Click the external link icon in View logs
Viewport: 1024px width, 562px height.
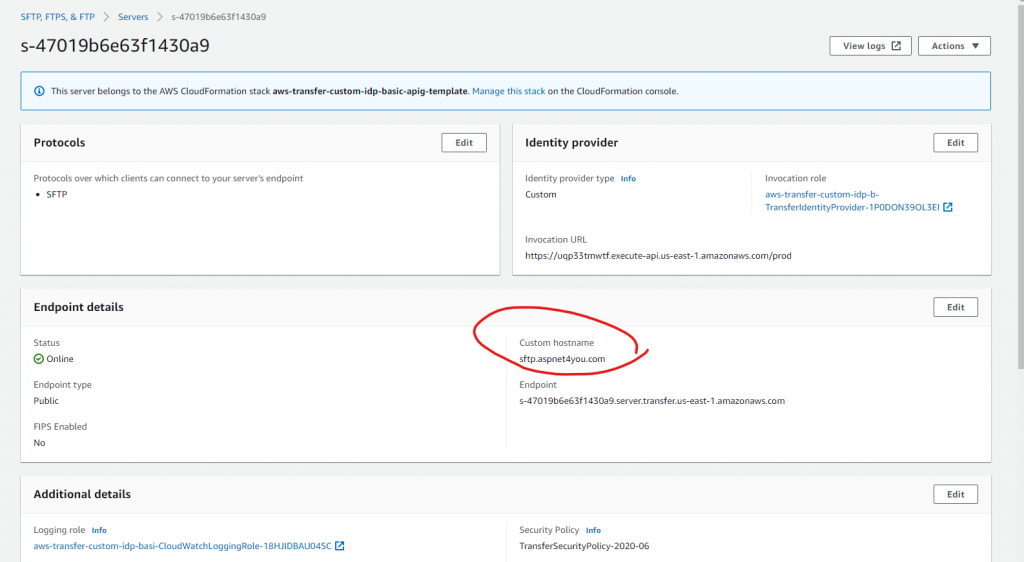click(x=896, y=46)
